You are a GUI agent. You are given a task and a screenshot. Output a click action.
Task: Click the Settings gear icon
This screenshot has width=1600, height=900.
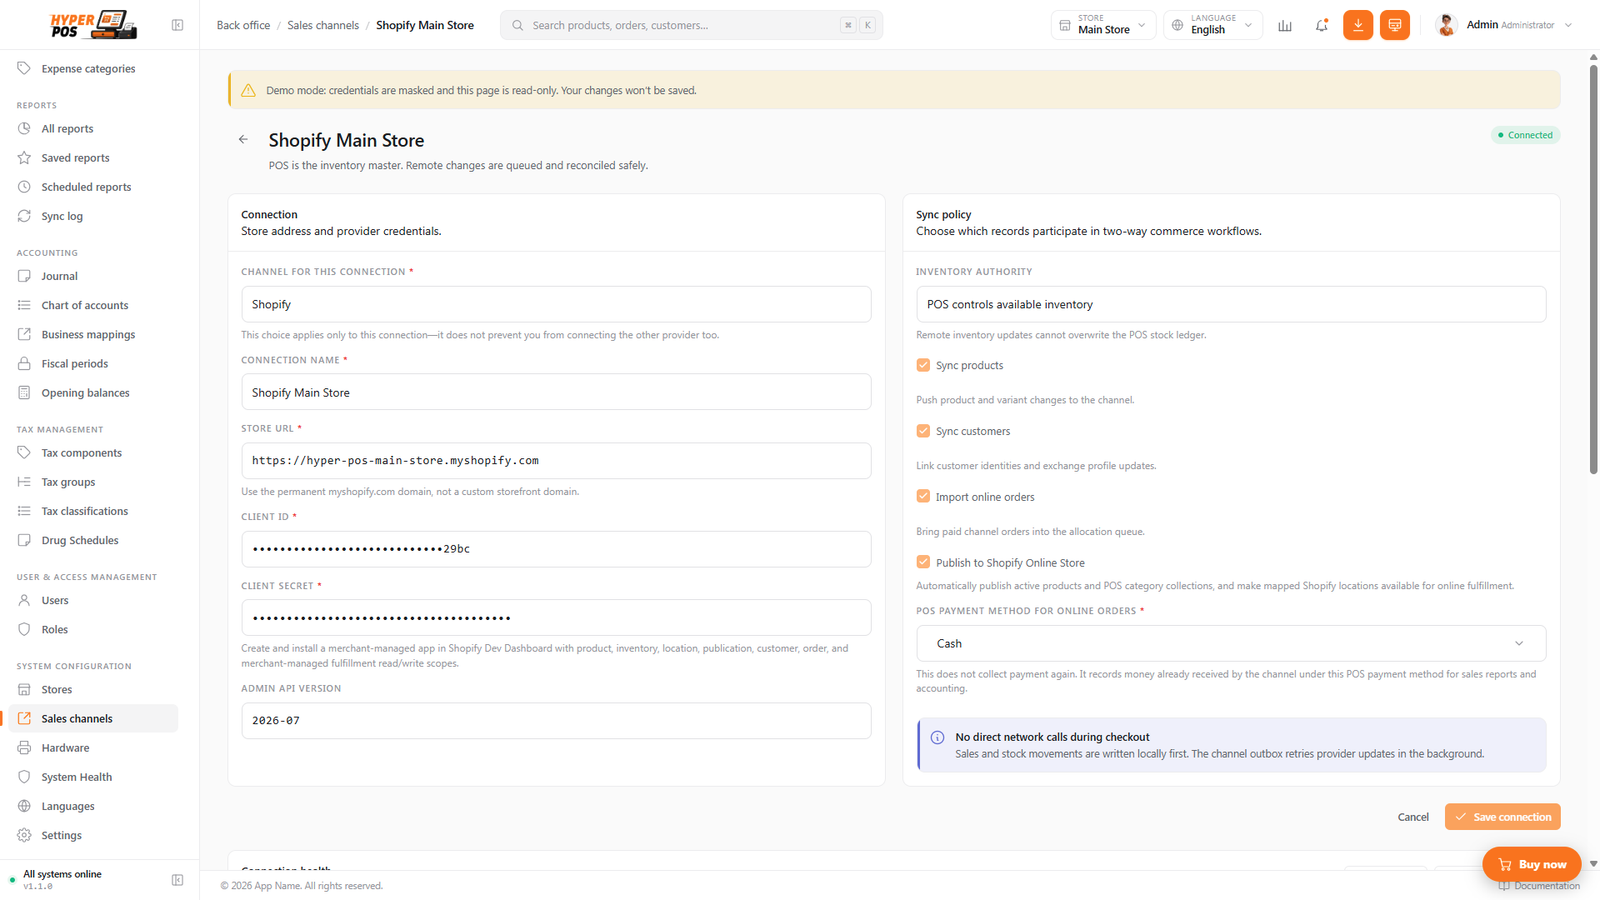(24, 835)
